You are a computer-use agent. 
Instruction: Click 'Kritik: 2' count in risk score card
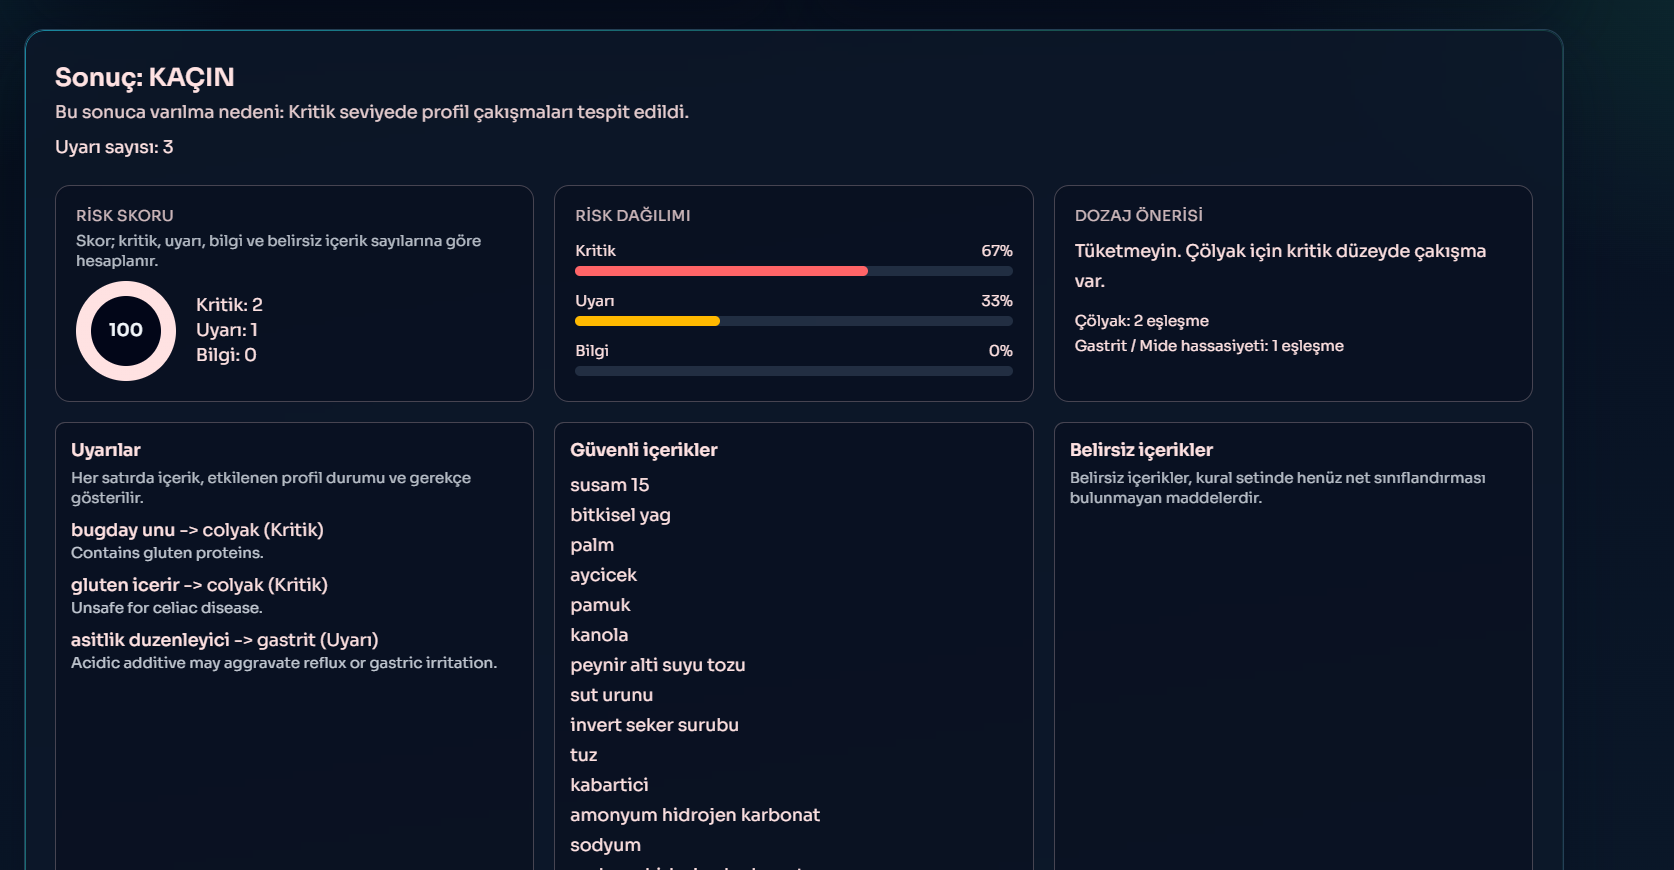(229, 305)
